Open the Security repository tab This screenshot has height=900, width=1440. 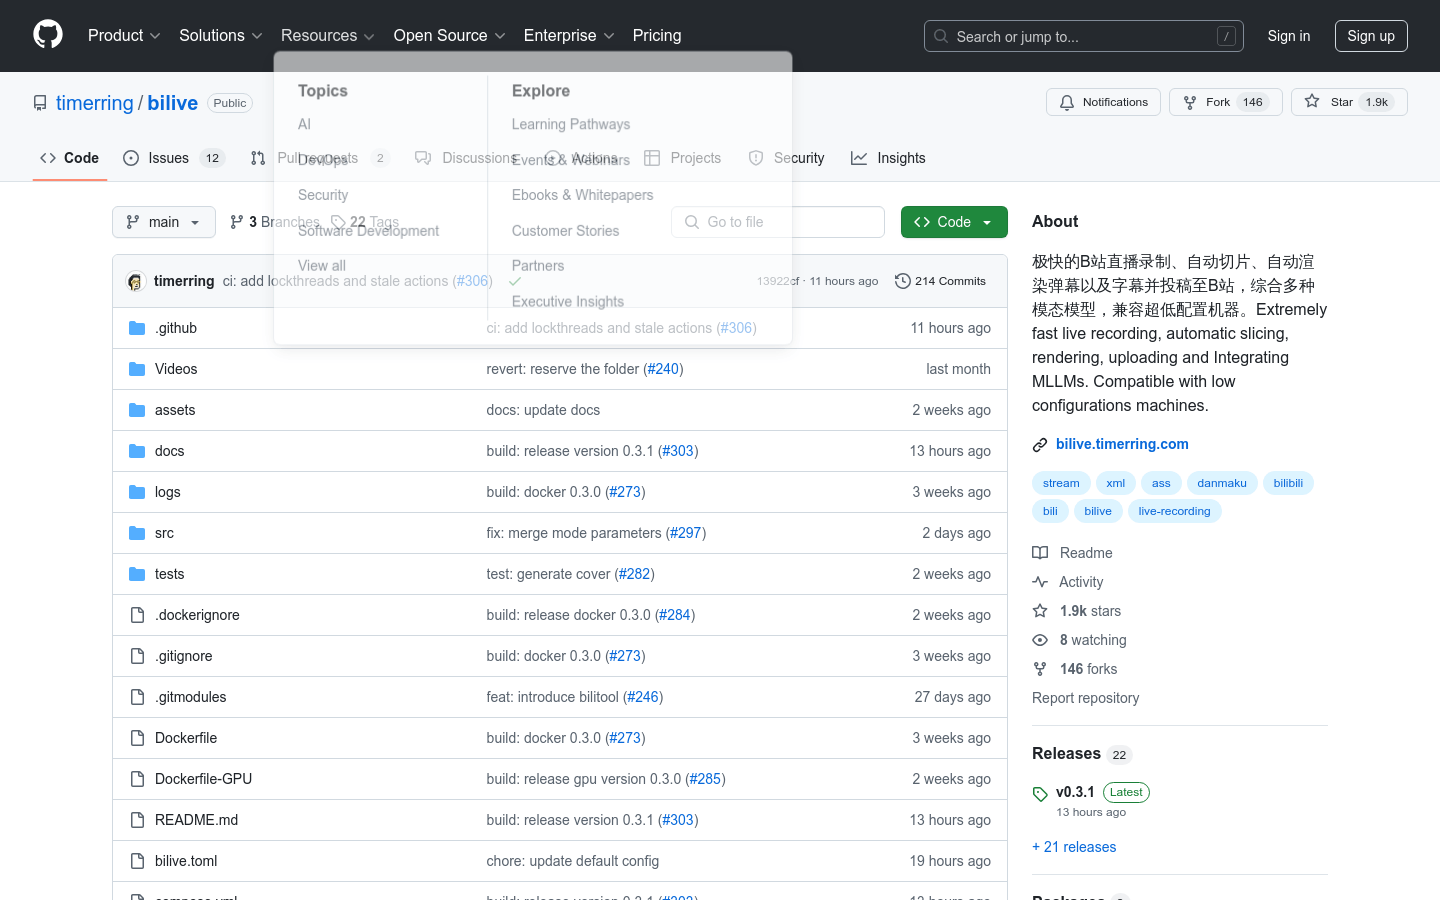coord(787,158)
